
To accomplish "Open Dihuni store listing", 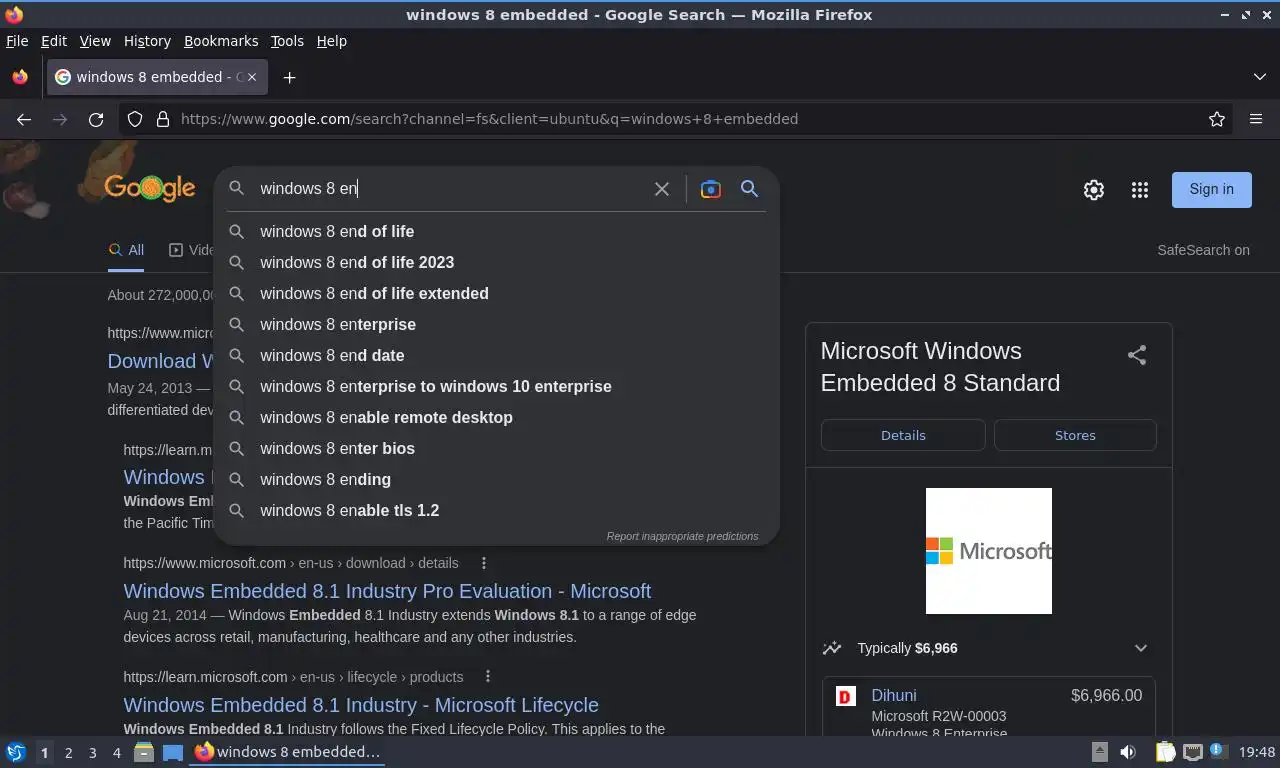I will click(x=893, y=695).
